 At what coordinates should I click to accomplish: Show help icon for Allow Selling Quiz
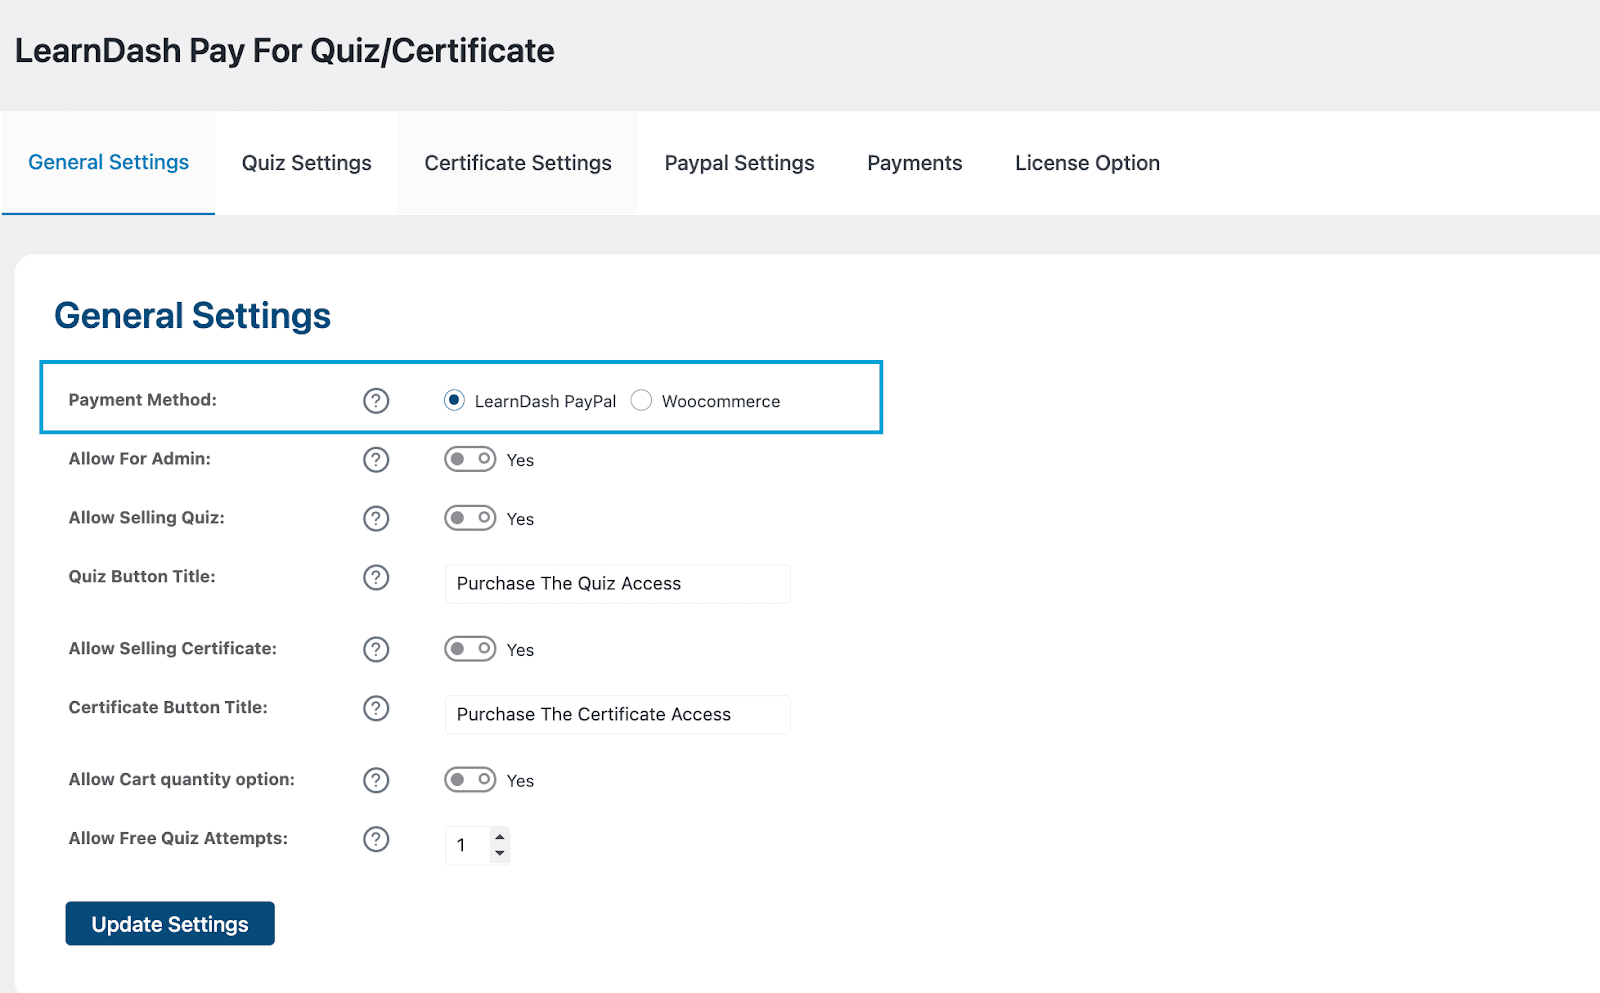click(376, 519)
